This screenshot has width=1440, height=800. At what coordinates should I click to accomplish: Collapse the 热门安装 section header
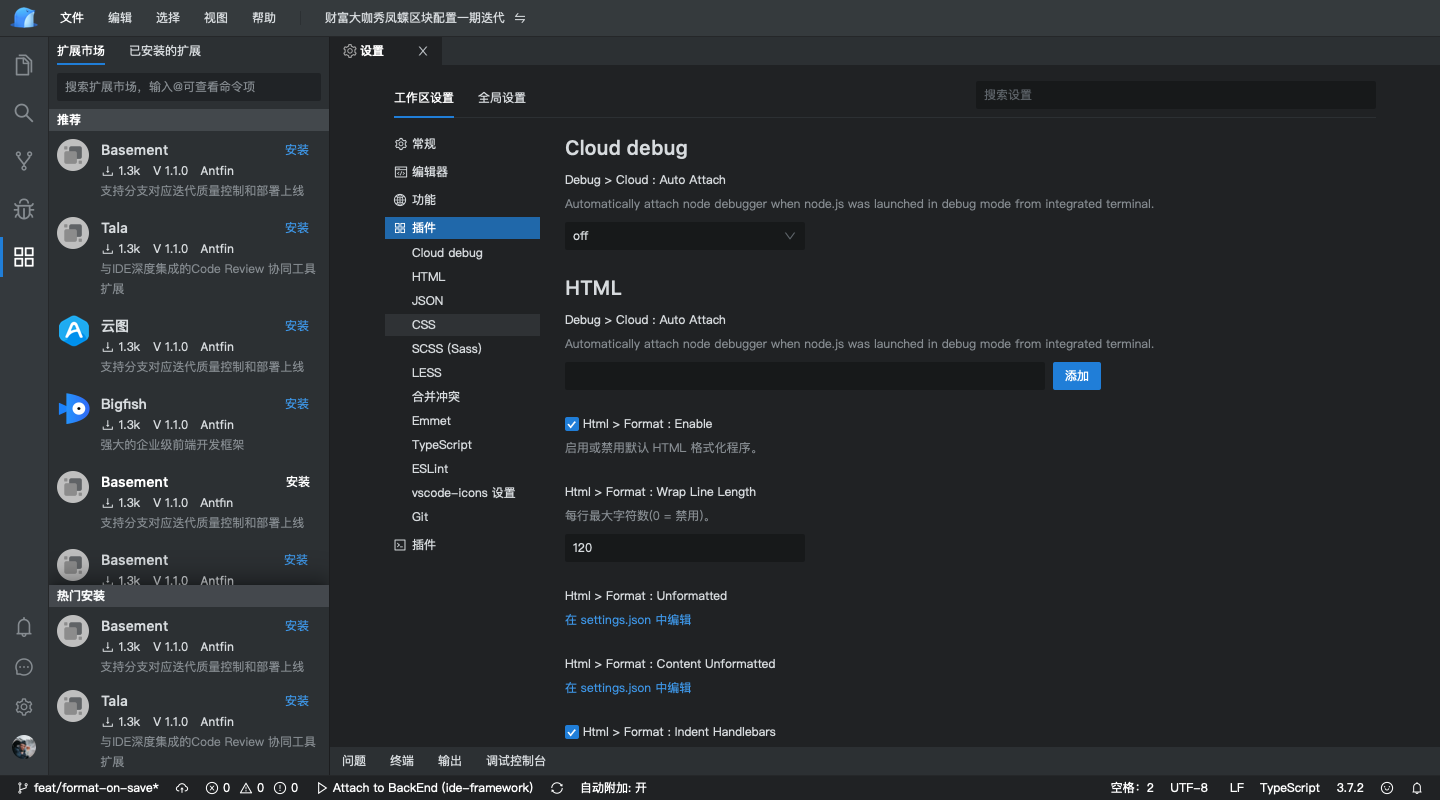coord(189,596)
